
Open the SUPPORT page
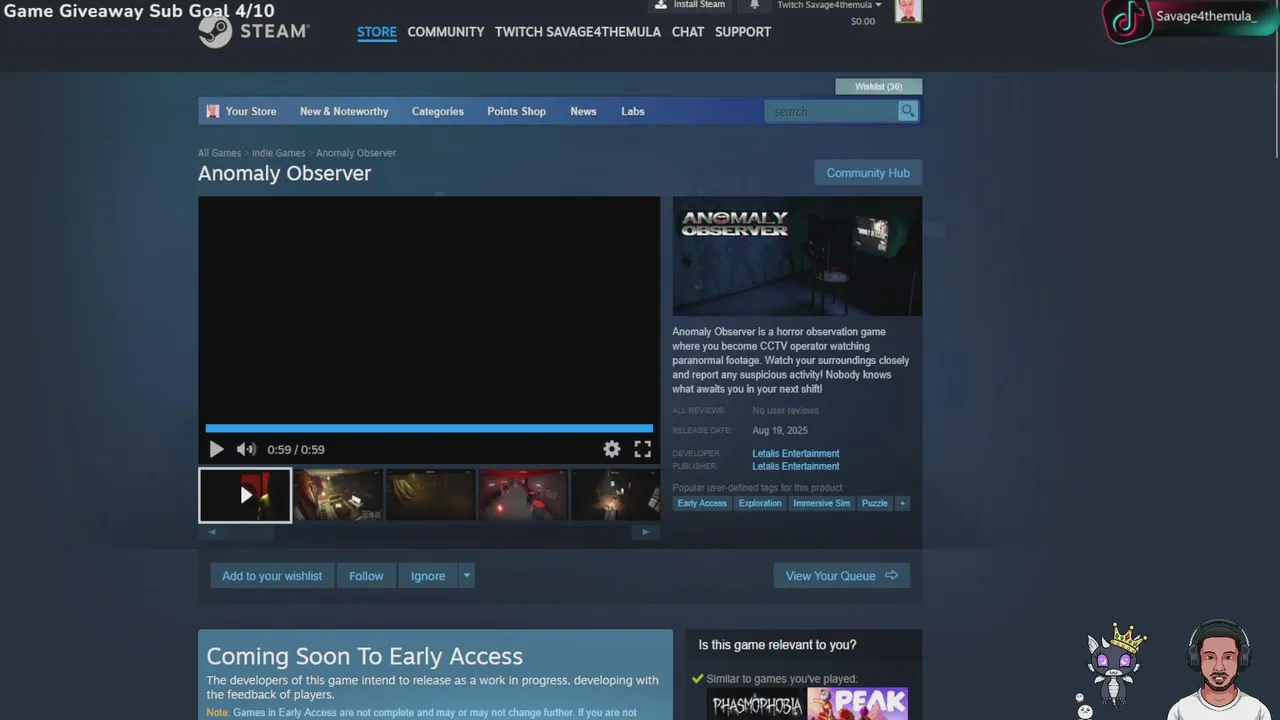point(743,32)
